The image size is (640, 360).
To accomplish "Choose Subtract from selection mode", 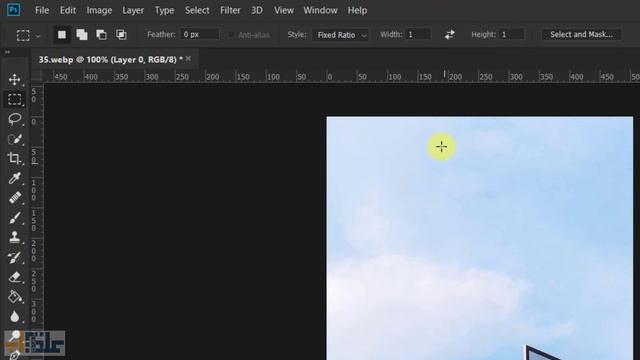I will pos(101,35).
